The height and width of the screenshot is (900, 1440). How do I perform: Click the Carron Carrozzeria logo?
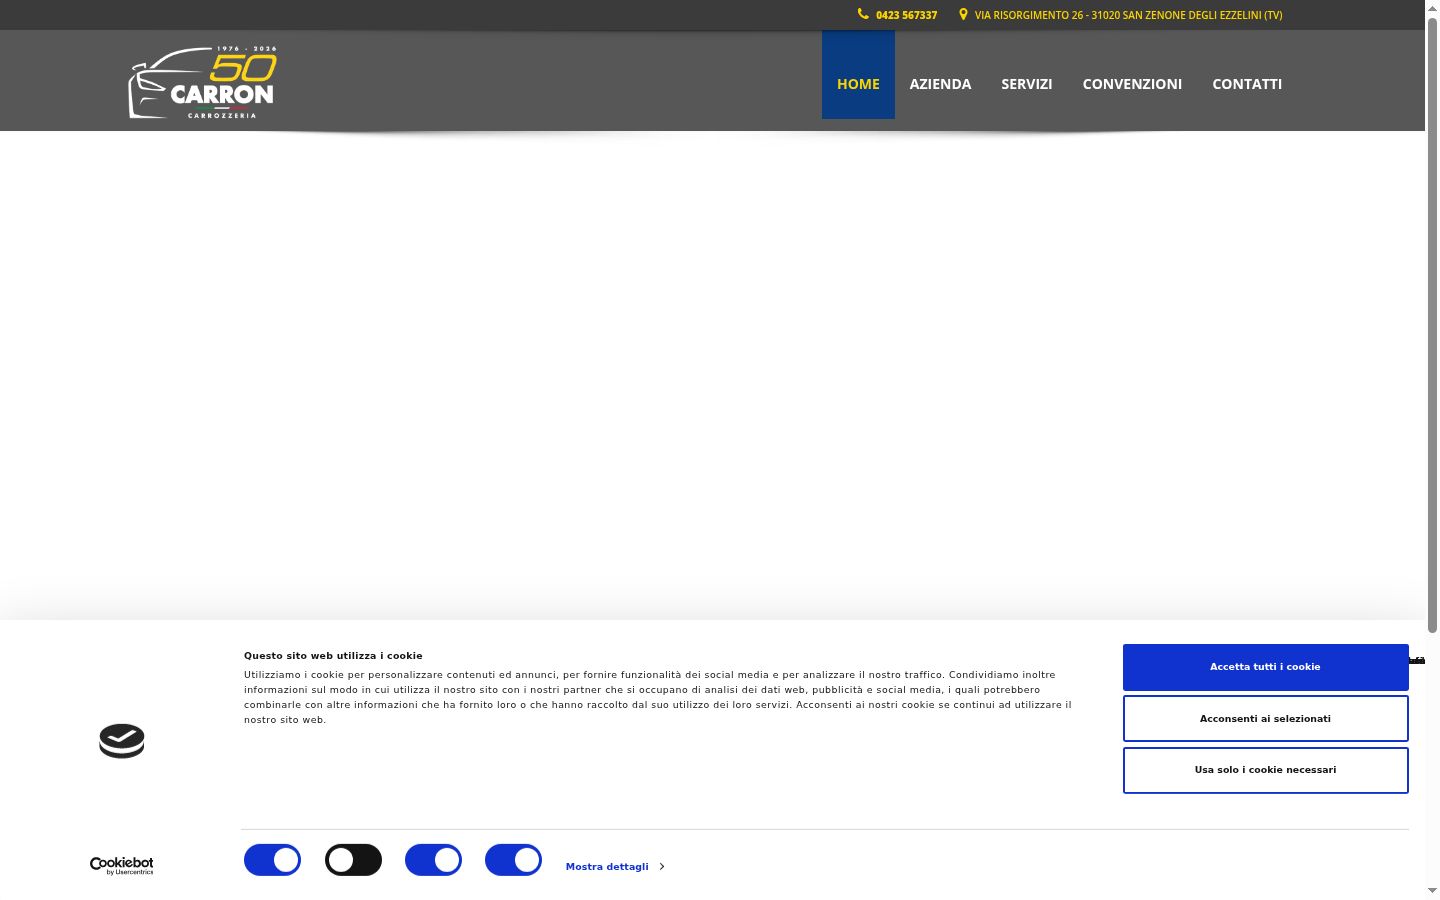tap(203, 82)
